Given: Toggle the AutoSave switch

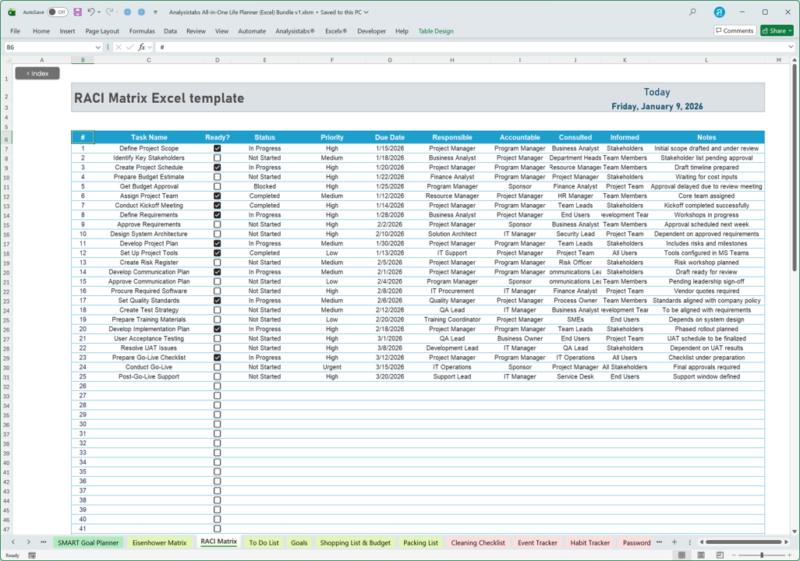Looking at the screenshot, I should pyautogui.click(x=57, y=12).
